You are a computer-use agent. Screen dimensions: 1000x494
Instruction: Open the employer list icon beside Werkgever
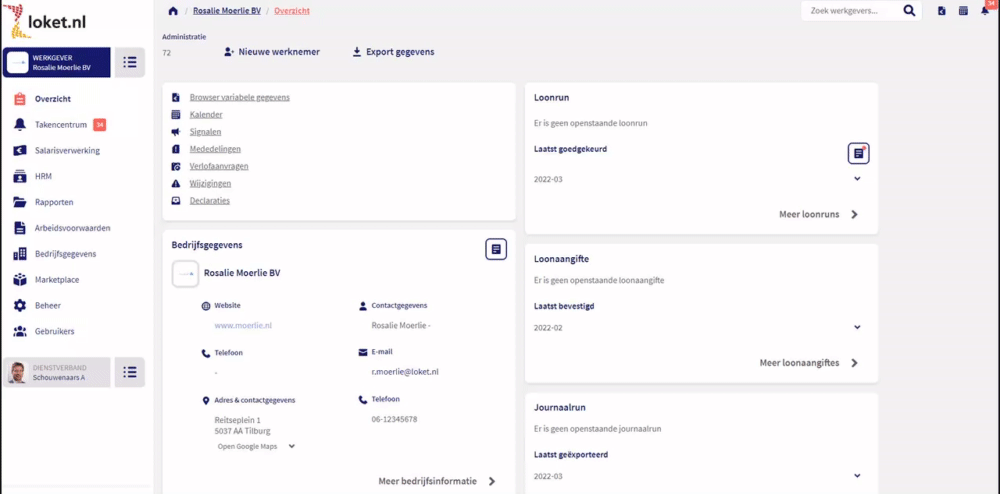tap(130, 62)
